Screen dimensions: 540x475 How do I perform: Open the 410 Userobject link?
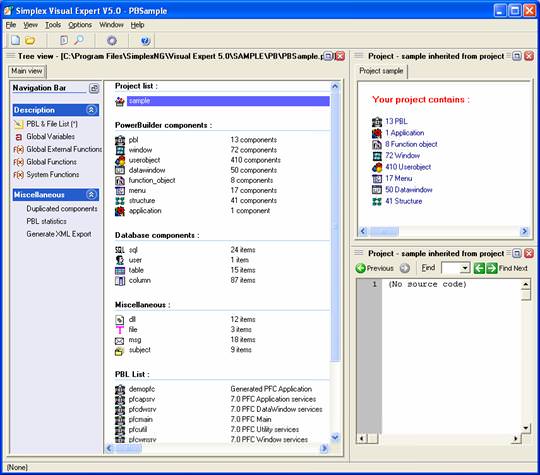point(408,167)
